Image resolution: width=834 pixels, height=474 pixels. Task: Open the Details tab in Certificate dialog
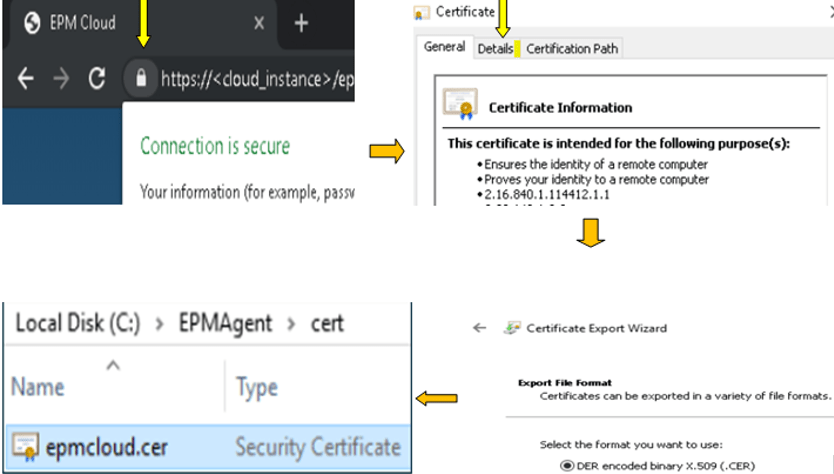click(495, 48)
